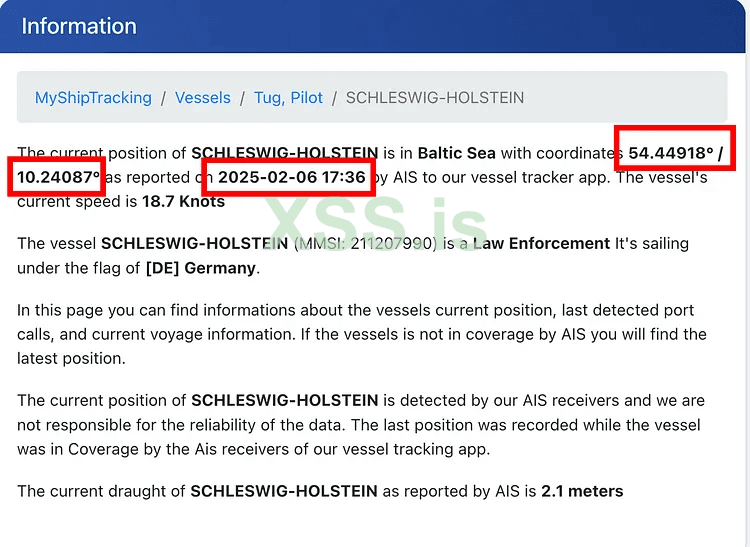Go to the Vessels breadcrumb link

click(202, 98)
